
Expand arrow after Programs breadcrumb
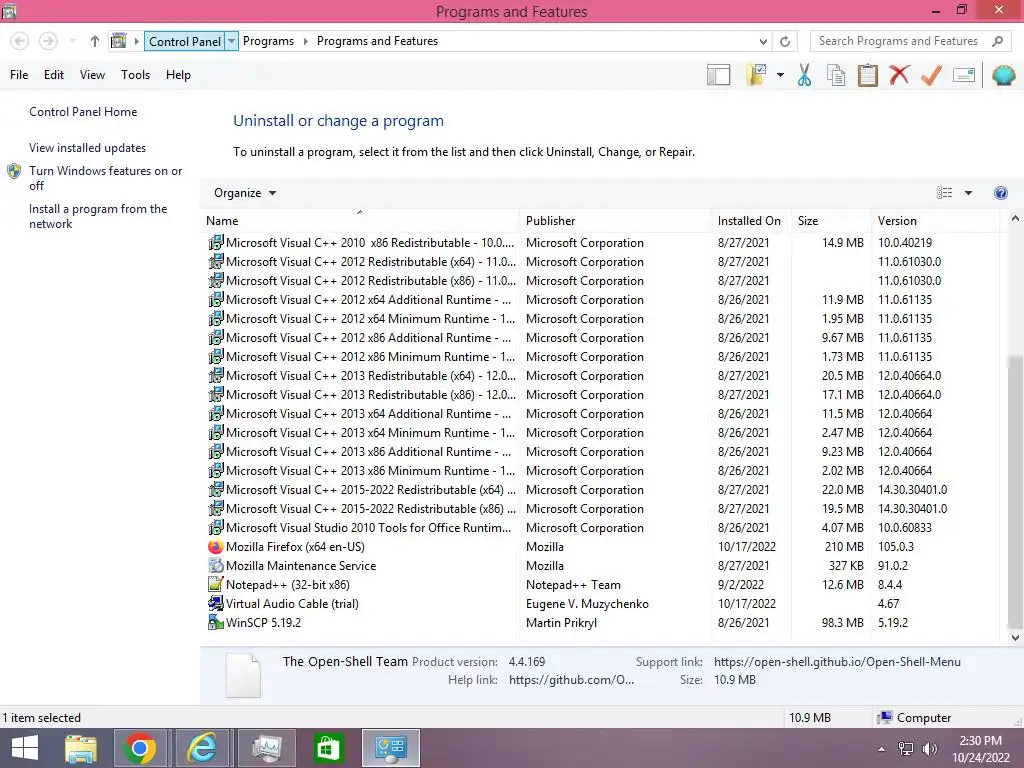click(x=305, y=41)
